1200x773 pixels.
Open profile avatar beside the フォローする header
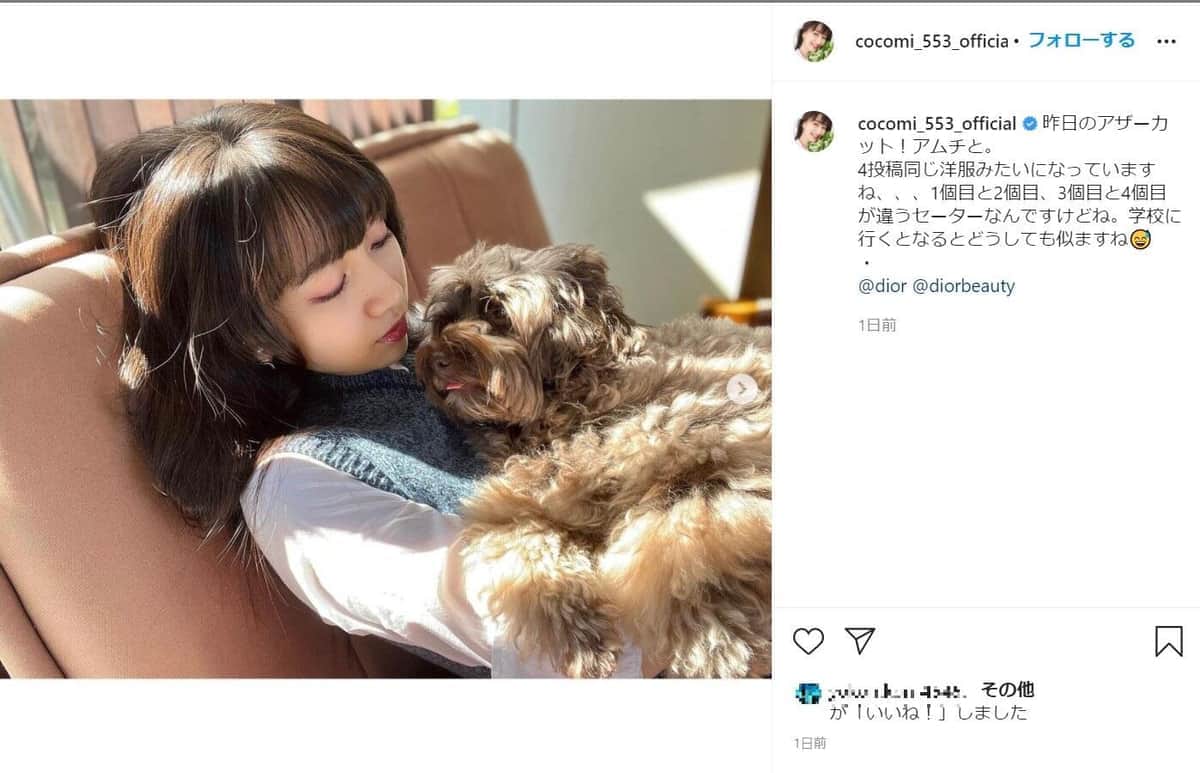click(814, 41)
